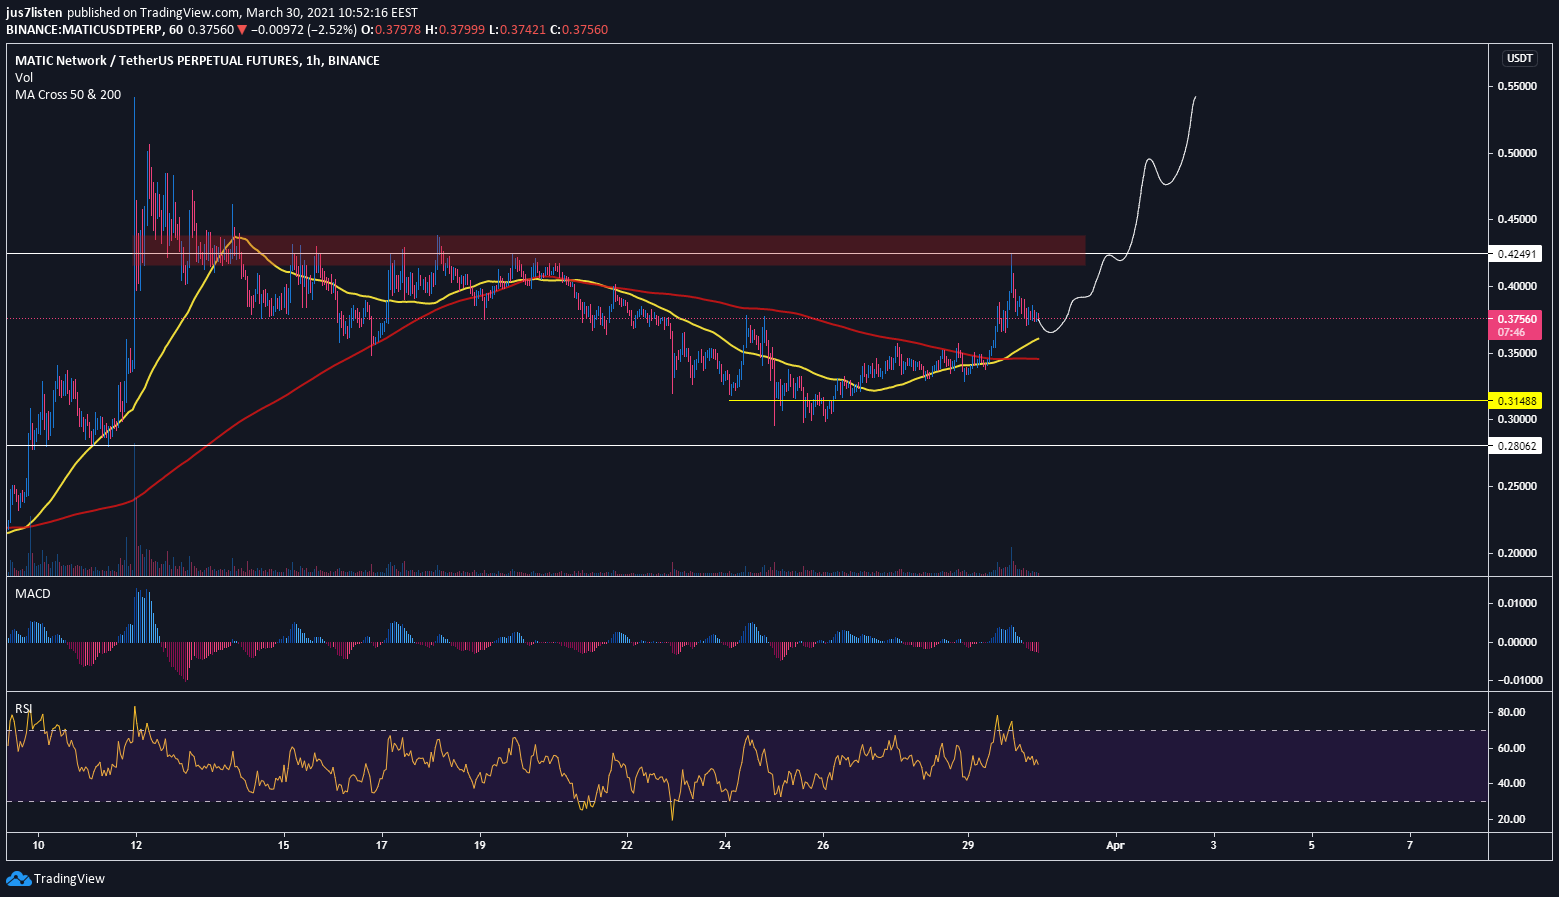
Task: Click the 29 date label on time axis
Action: (x=968, y=845)
